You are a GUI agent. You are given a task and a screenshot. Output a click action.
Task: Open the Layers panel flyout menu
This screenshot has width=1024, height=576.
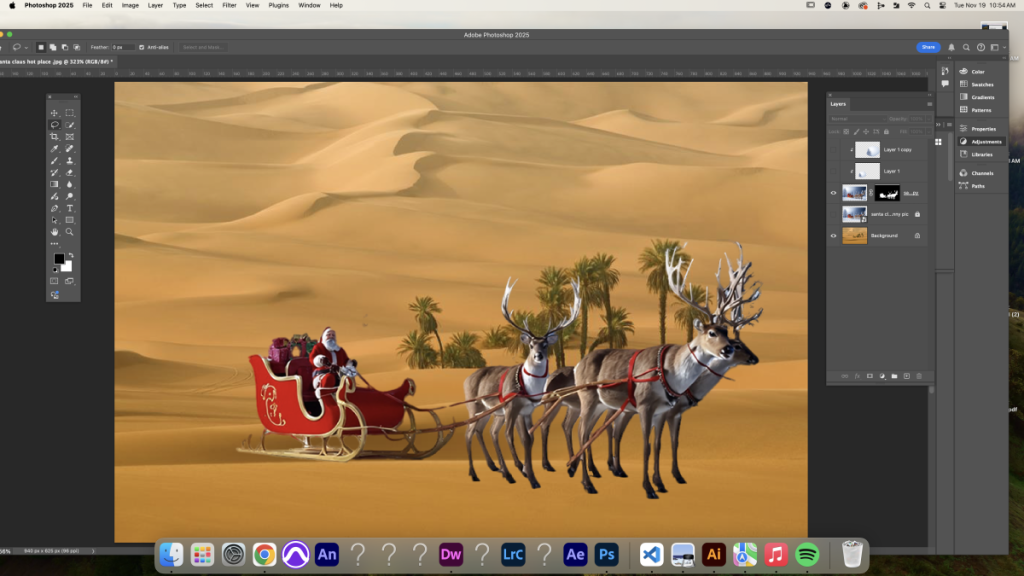[929, 104]
